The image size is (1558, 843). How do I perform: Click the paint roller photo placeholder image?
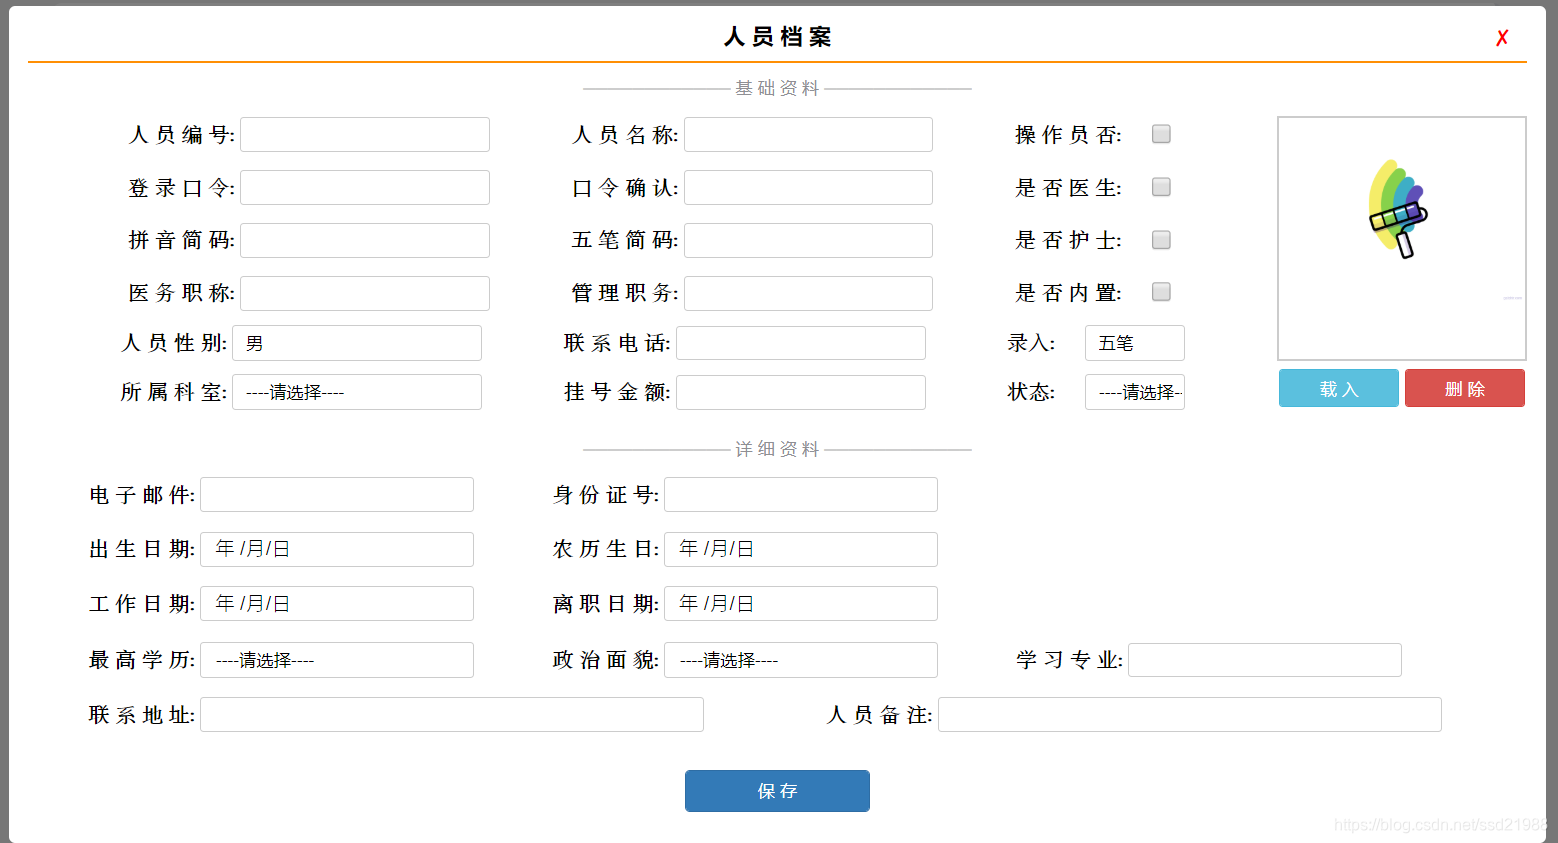(1401, 238)
